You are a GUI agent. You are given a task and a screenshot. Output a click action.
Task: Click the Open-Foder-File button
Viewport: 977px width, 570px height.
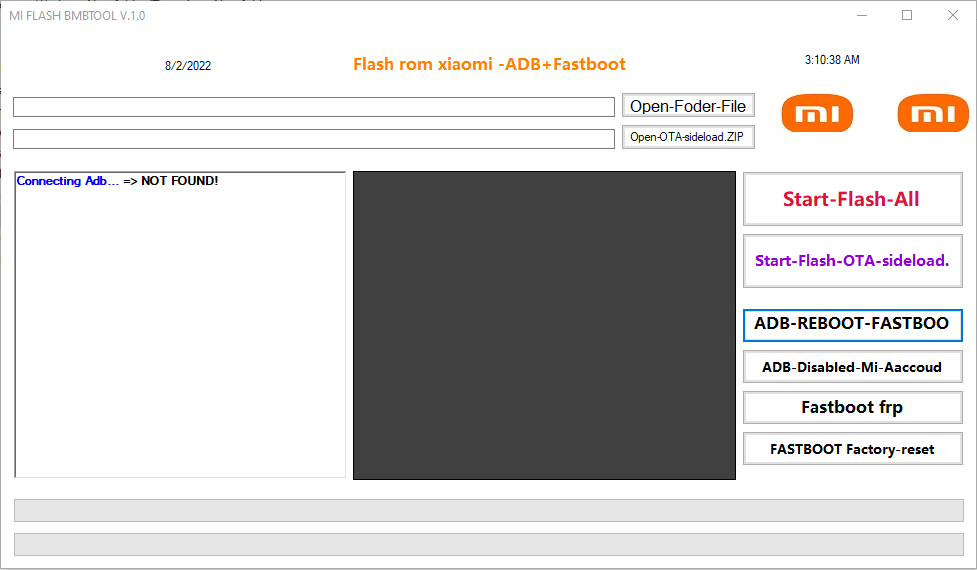pos(688,106)
